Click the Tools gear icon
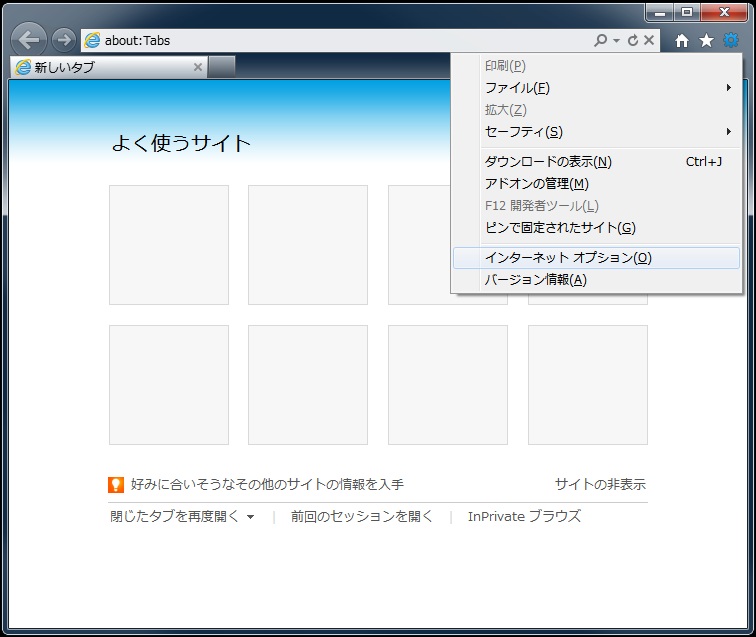Screen dimensions: 756x637 click(x=731, y=40)
